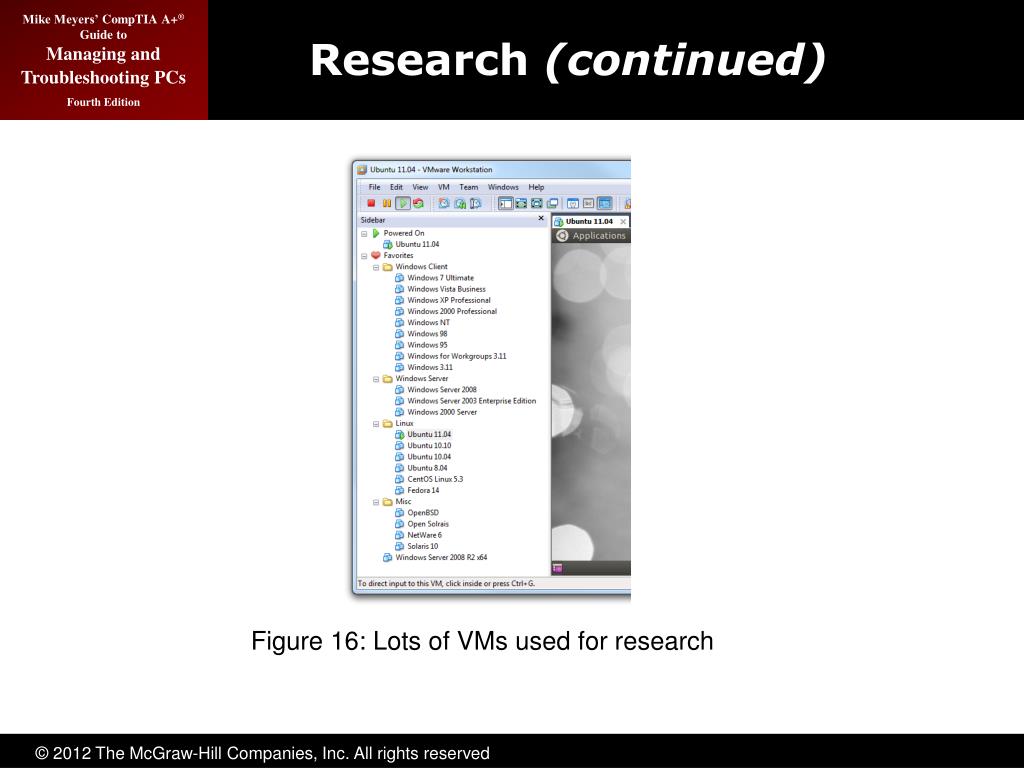
Task: Select OpenBSD VM
Action: [x=423, y=513]
